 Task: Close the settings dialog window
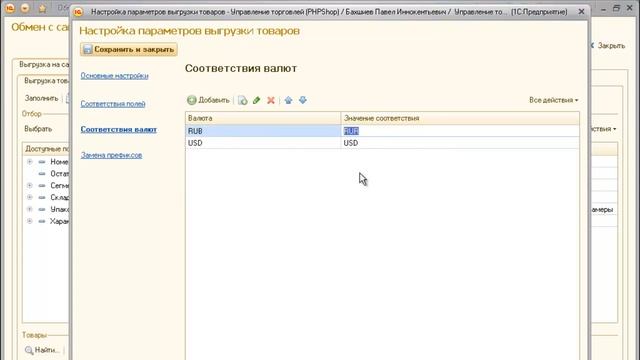tap(582, 12)
